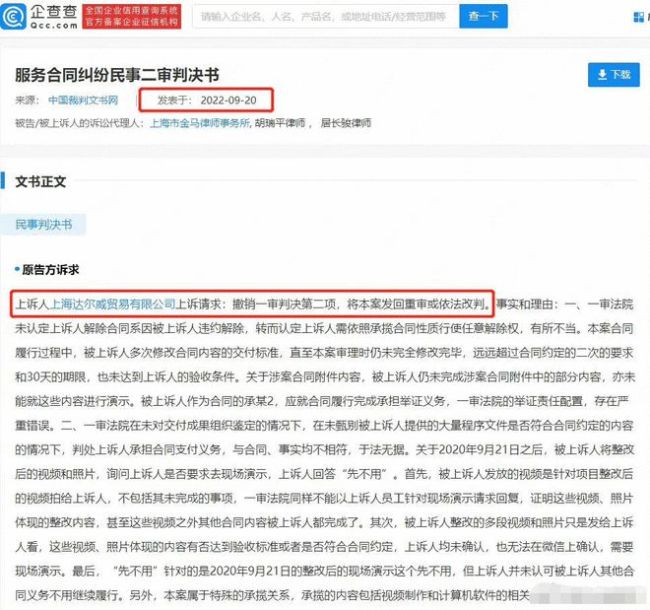Click the 上诉人 text starting the appeal paragraph
The width and height of the screenshot is (650, 610).
pos(29,302)
